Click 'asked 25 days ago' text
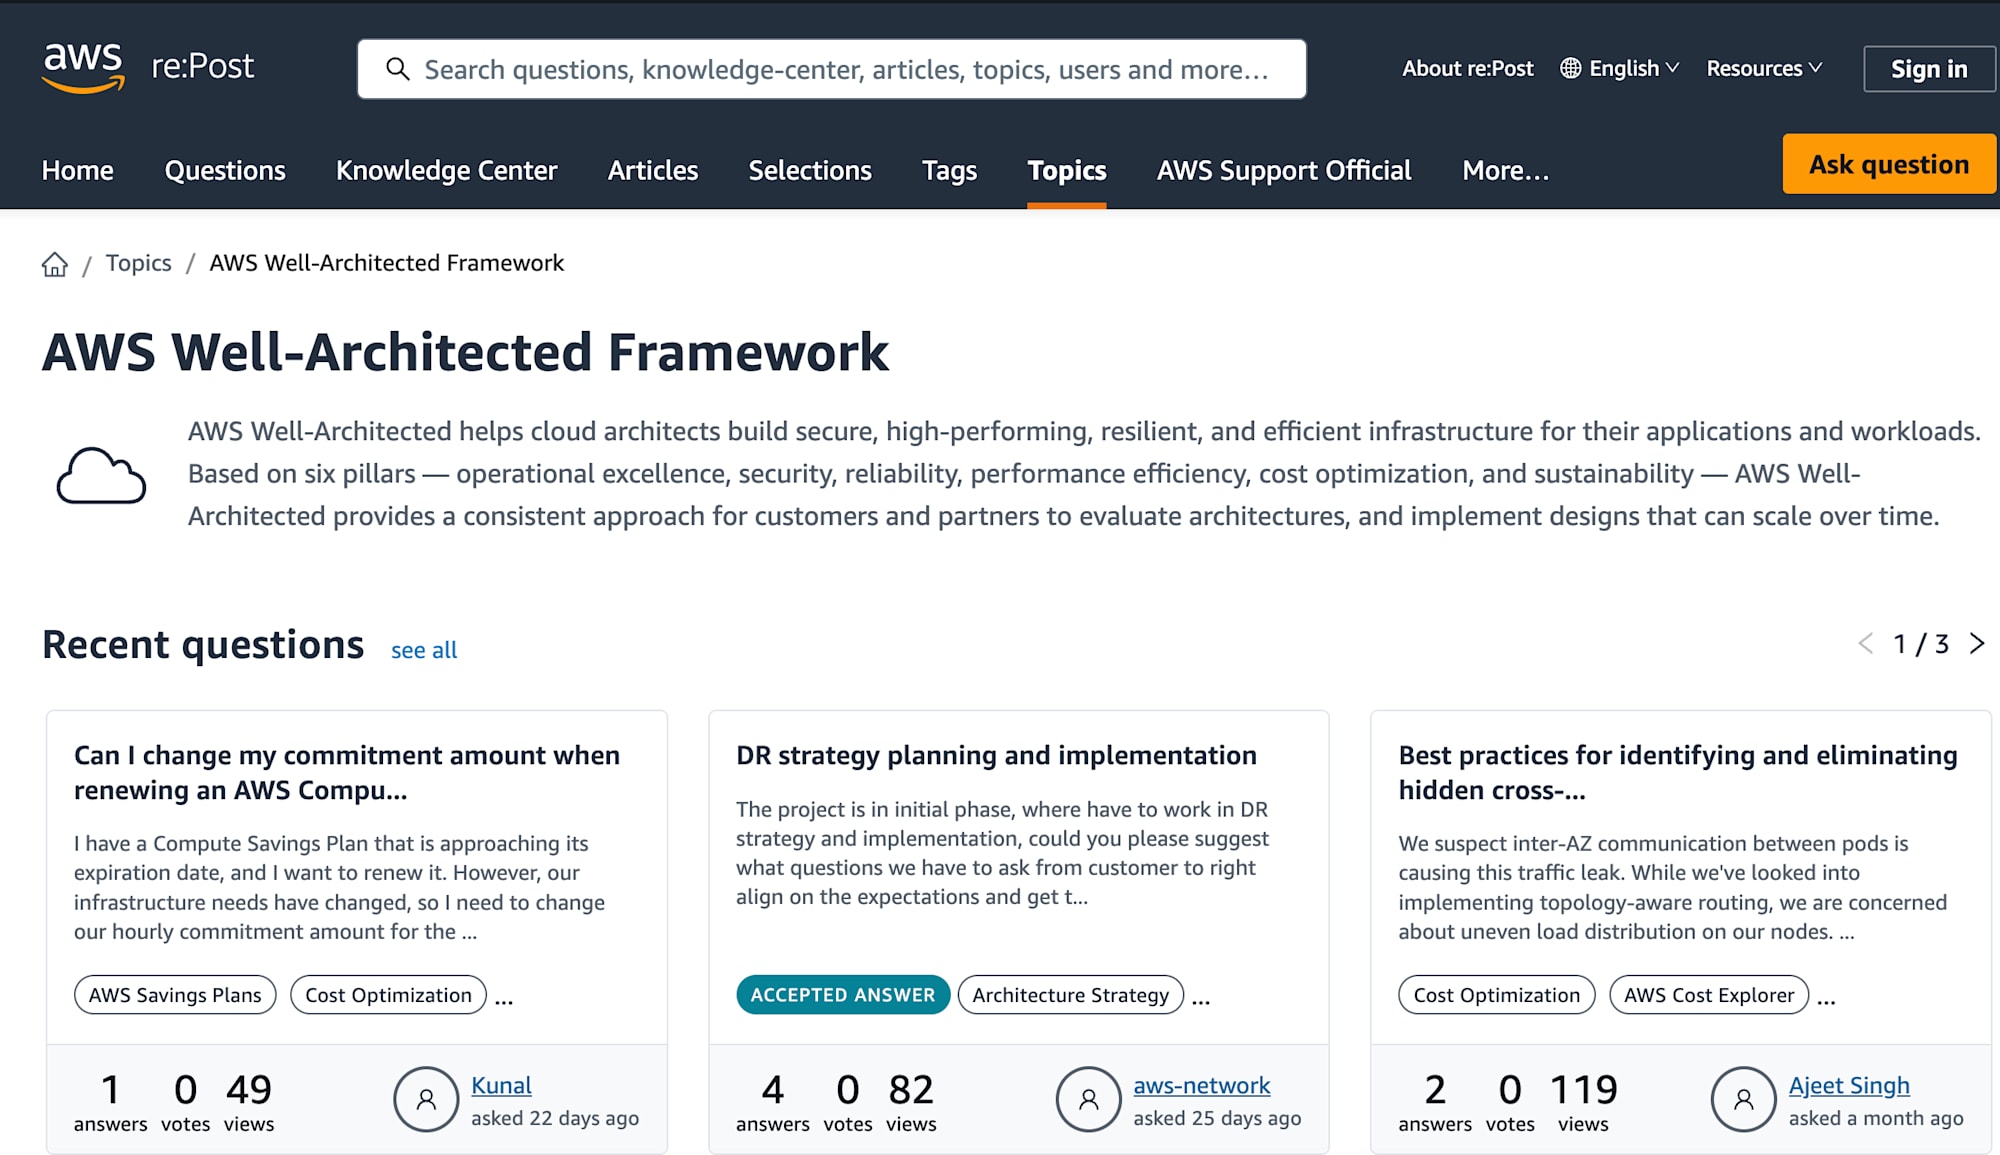The image size is (2000, 1155). click(1217, 1118)
